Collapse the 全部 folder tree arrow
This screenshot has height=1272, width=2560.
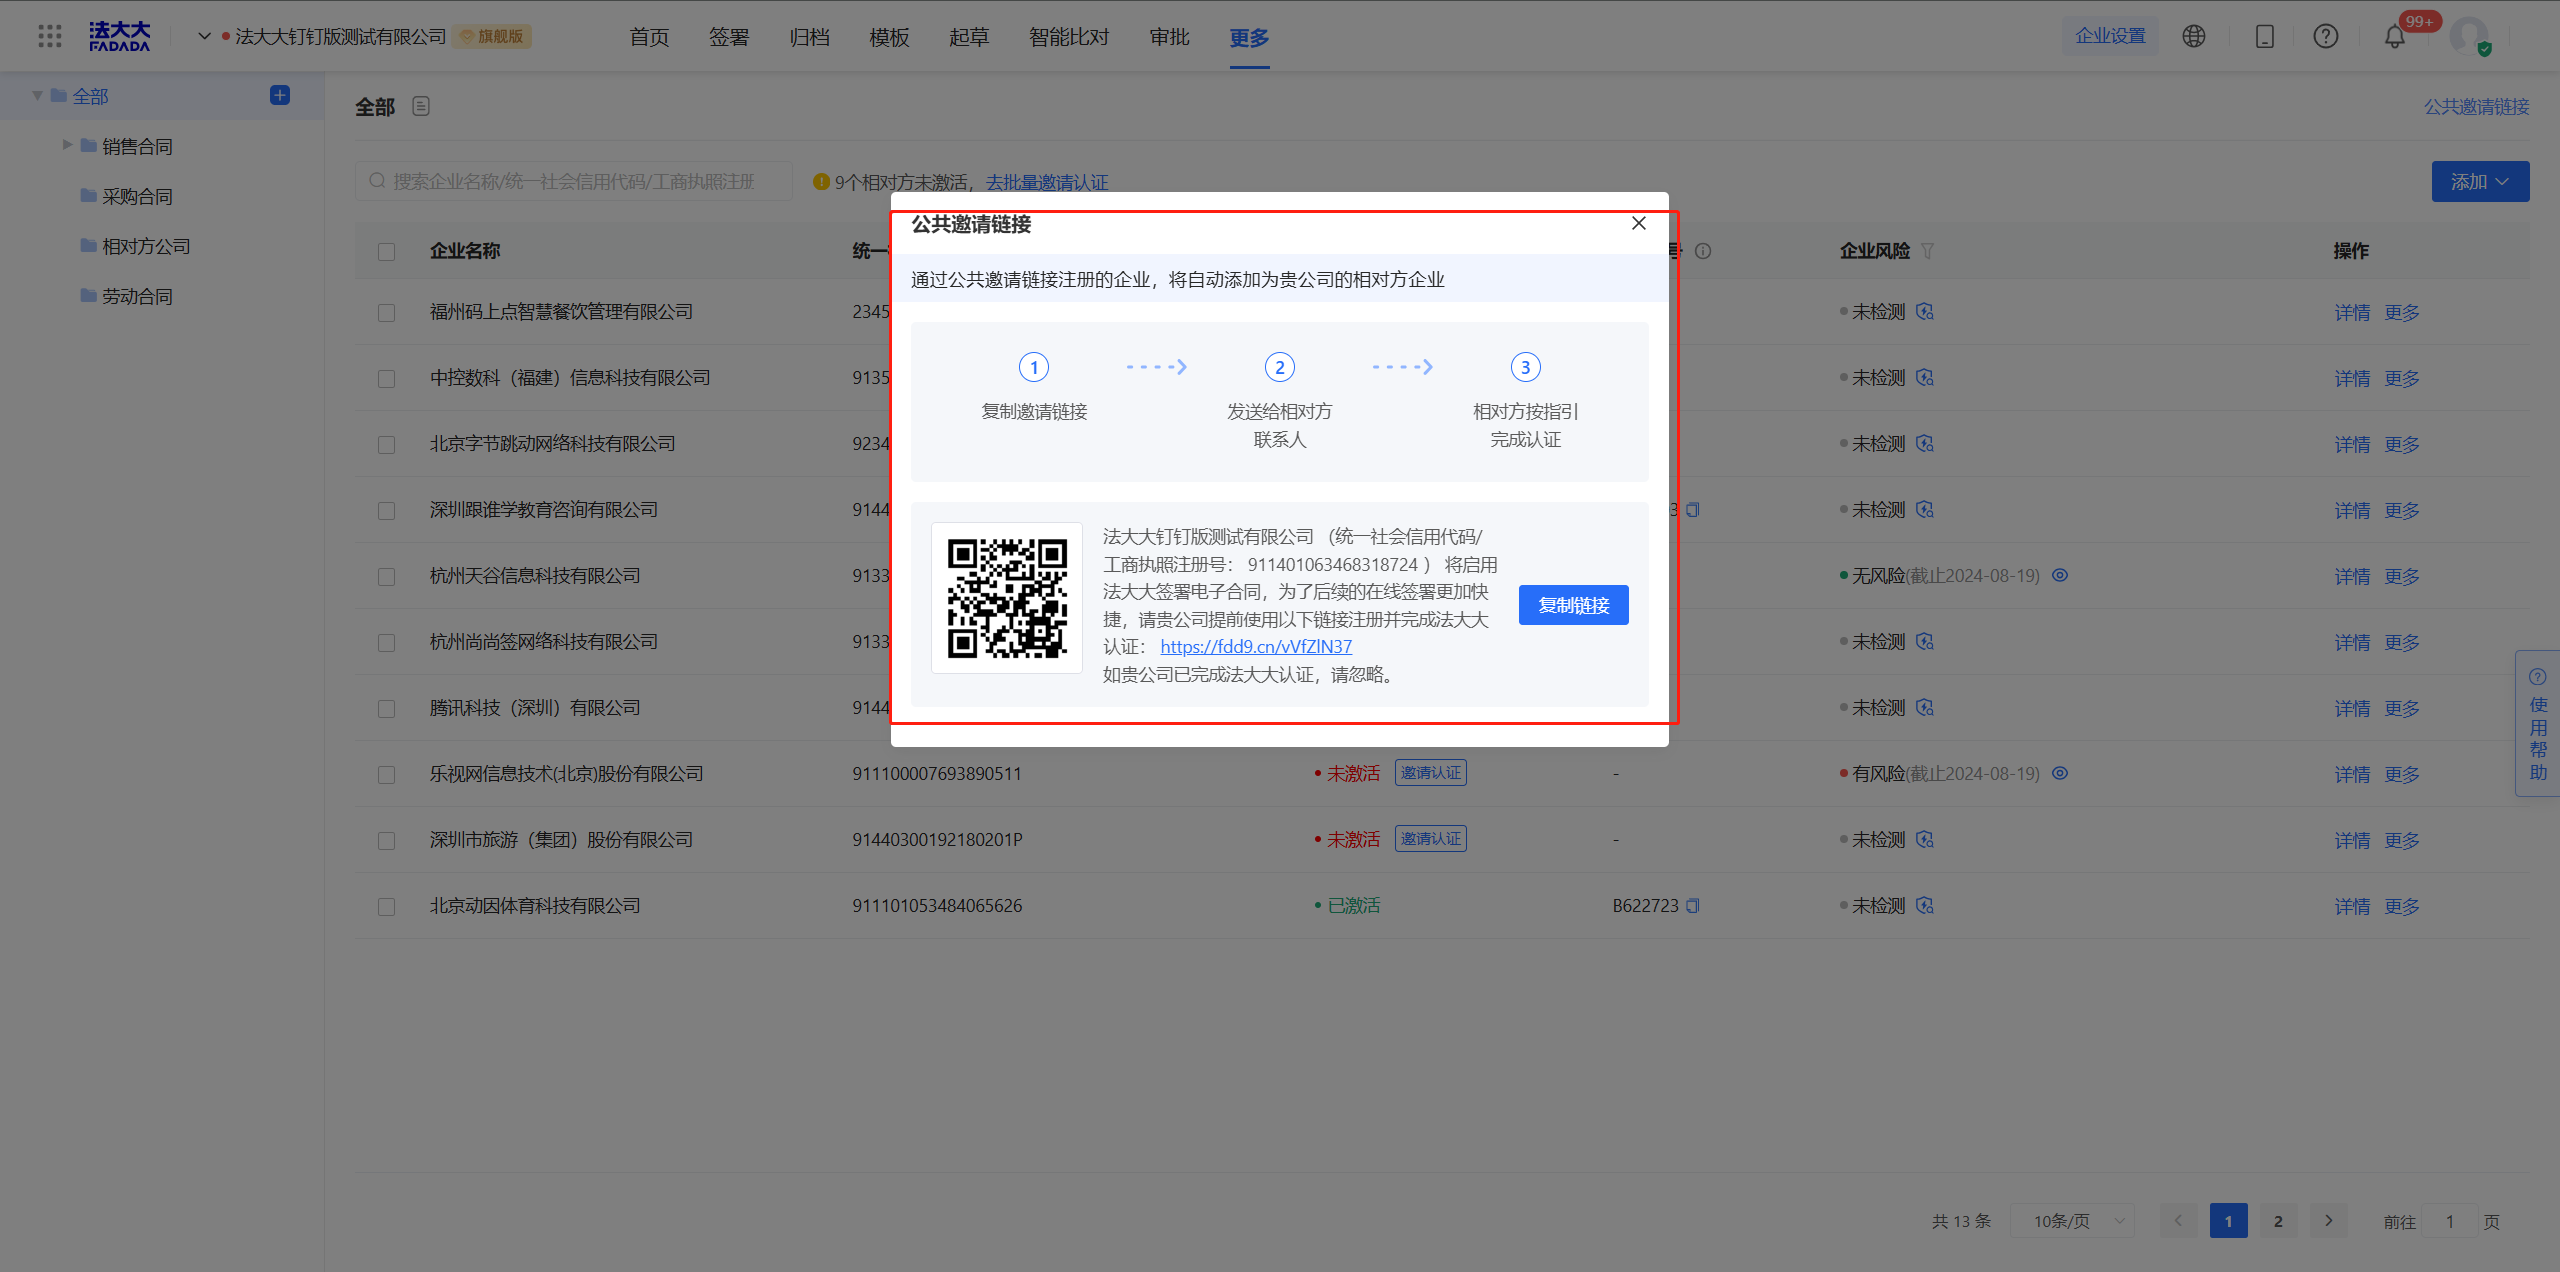37,96
